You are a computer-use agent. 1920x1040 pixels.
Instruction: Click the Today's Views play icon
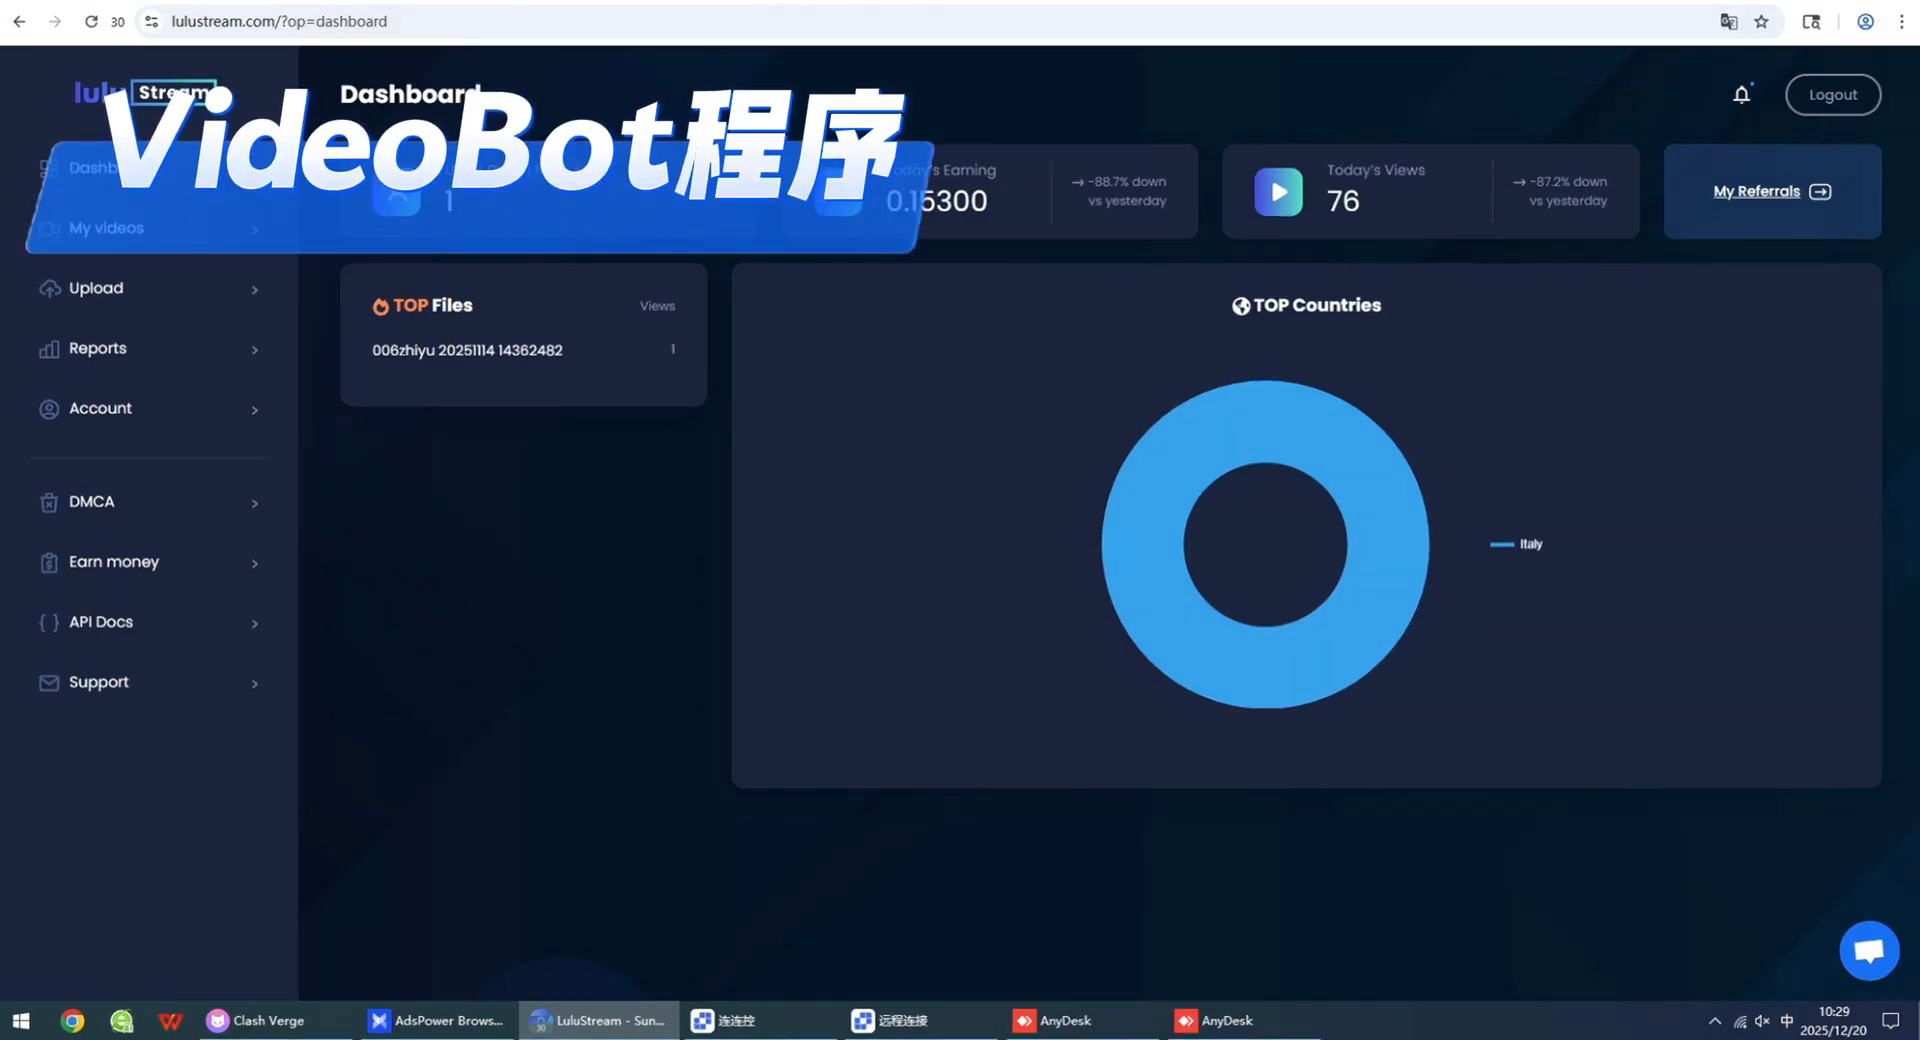pyautogui.click(x=1278, y=192)
